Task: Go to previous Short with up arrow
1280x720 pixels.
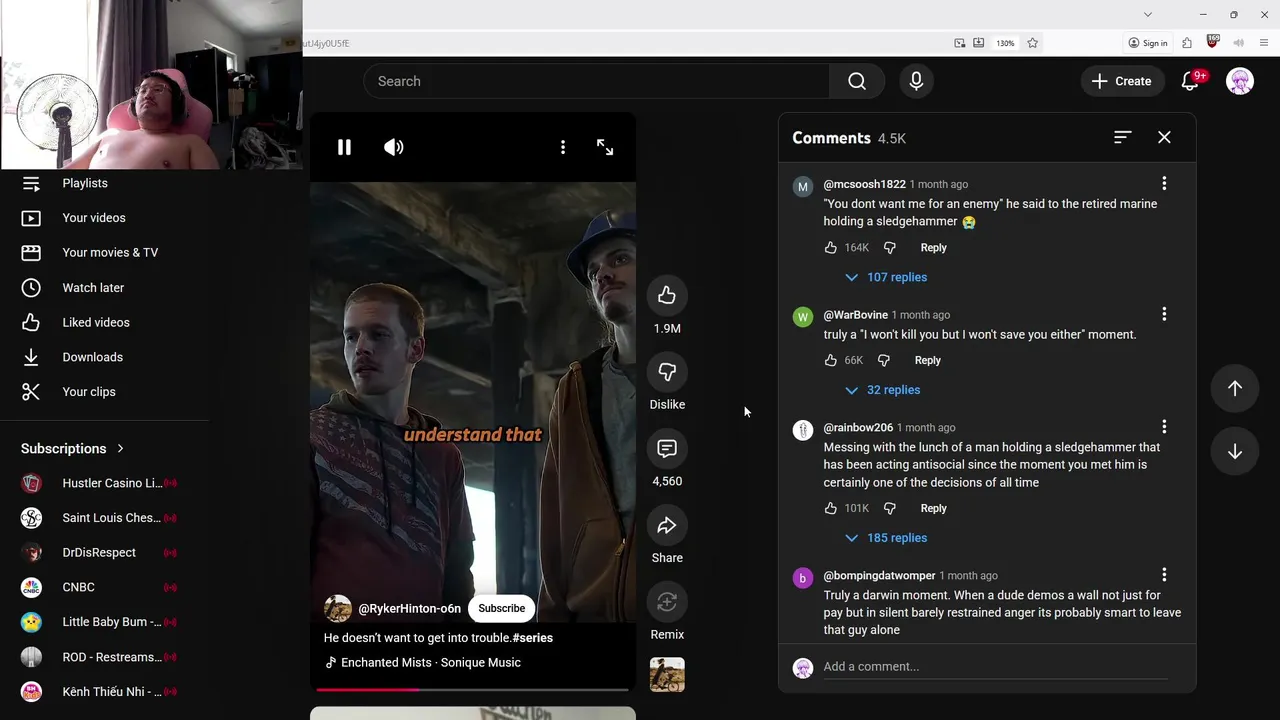Action: pos(1235,388)
